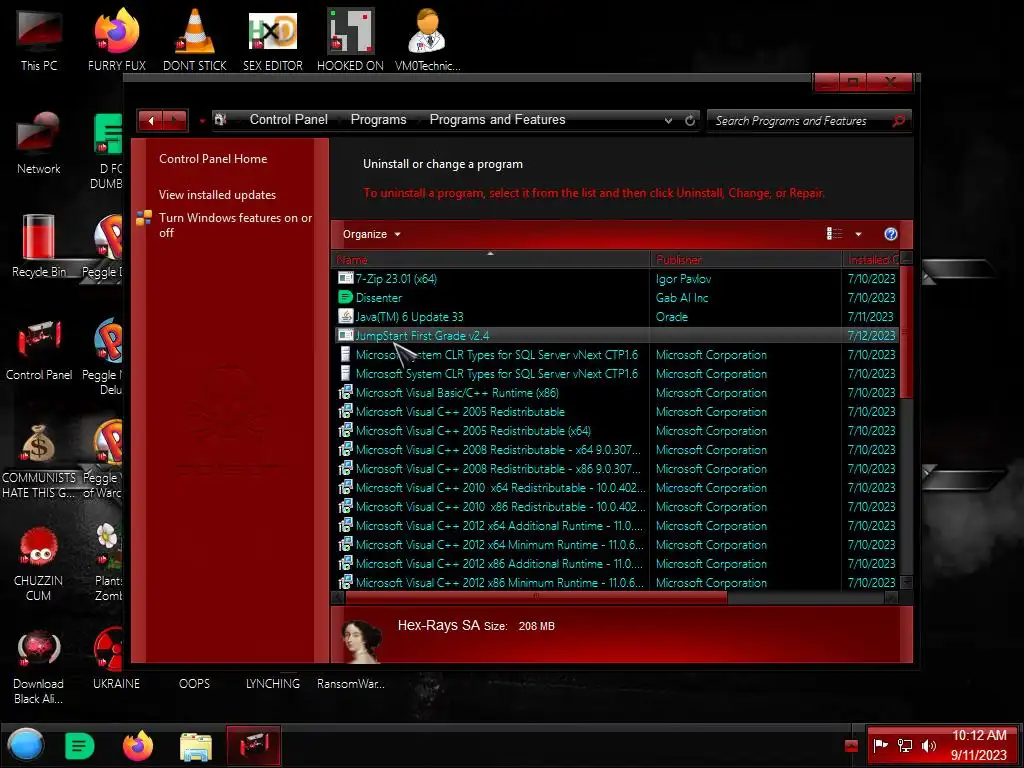Open the Download Black Ali desktop icon

(x=39, y=667)
